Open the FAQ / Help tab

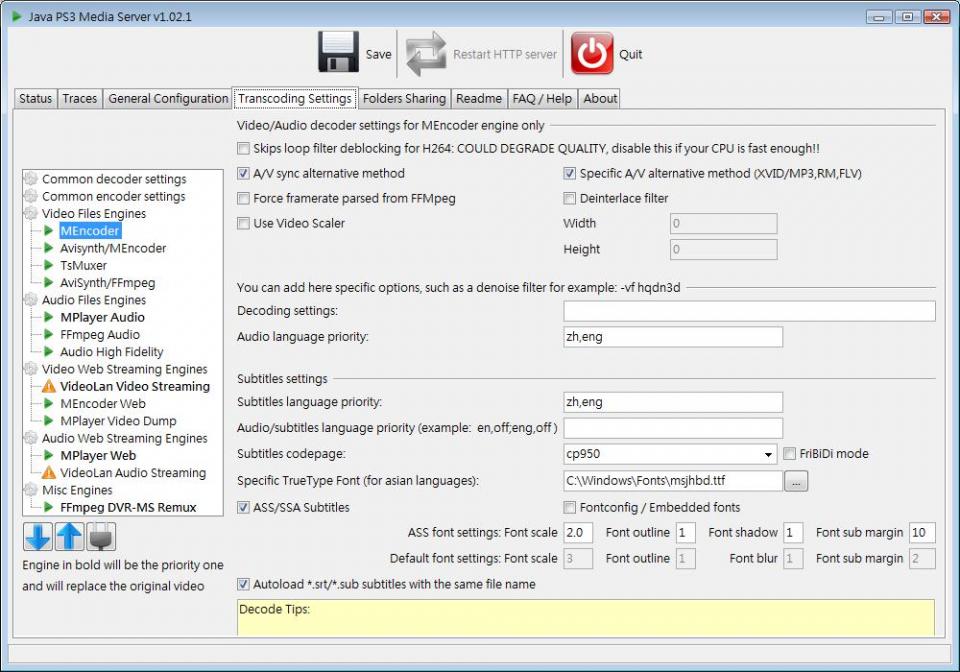[x=542, y=99]
